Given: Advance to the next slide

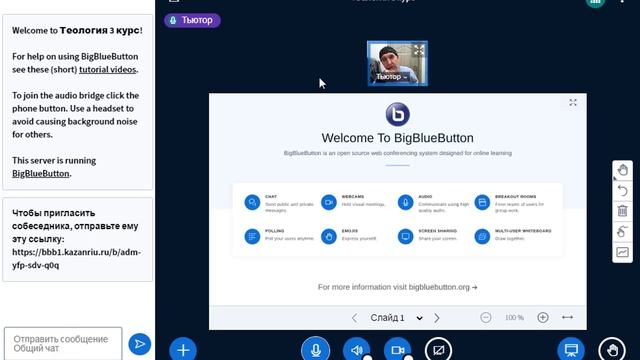Looking at the screenshot, I should (437, 318).
